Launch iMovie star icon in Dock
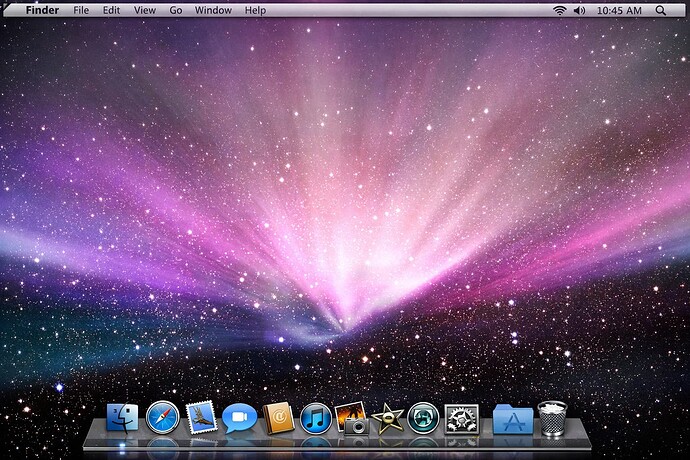The width and height of the screenshot is (690, 460). coord(387,418)
